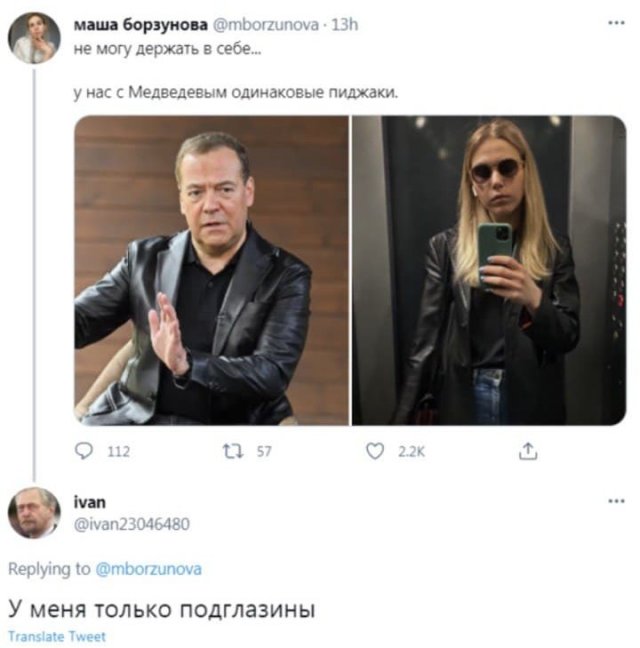640x648 pixels.
Task: Click the share upload icon
Action: coord(526,452)
